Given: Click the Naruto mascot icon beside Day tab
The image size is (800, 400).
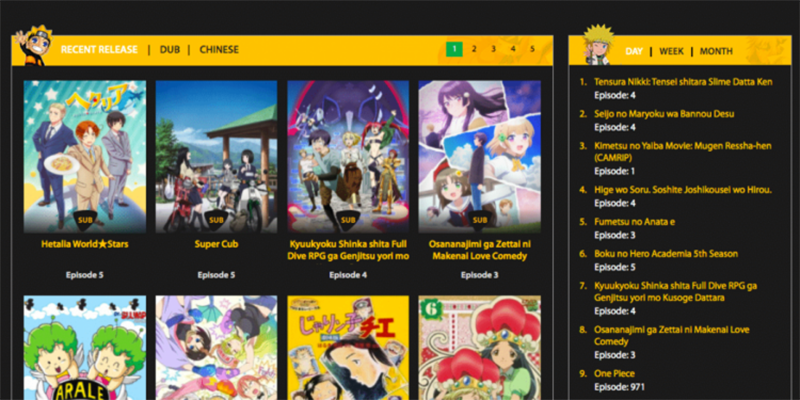Looking at the screenshot, I should pyautogui.click(x=598, y=46).
